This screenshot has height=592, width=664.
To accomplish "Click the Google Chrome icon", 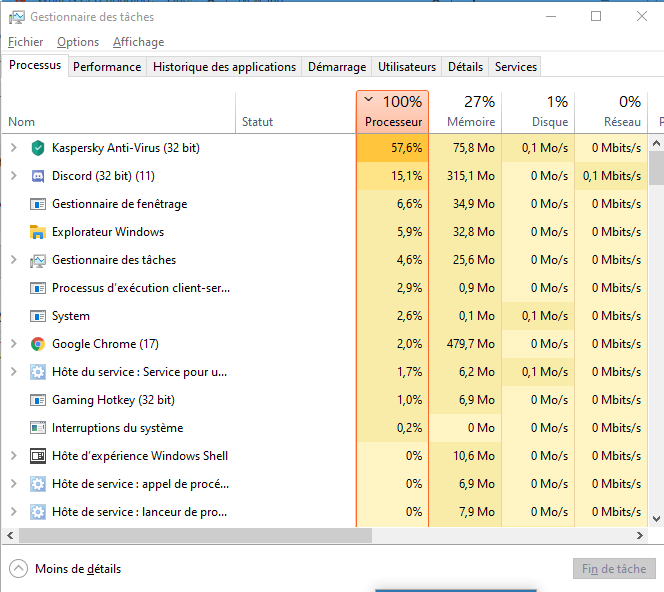I will tap(38, 344).
